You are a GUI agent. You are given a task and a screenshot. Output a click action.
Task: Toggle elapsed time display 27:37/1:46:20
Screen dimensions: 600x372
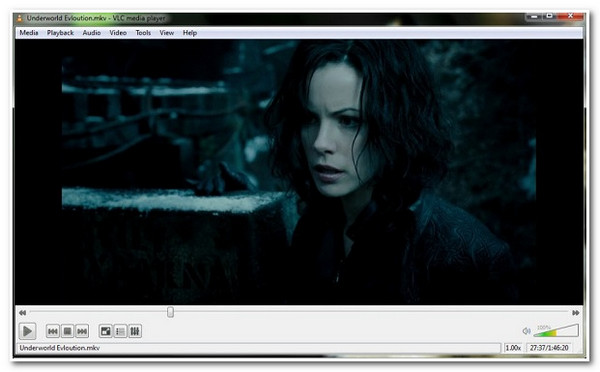pyautogui.click(x=549, y=348)
